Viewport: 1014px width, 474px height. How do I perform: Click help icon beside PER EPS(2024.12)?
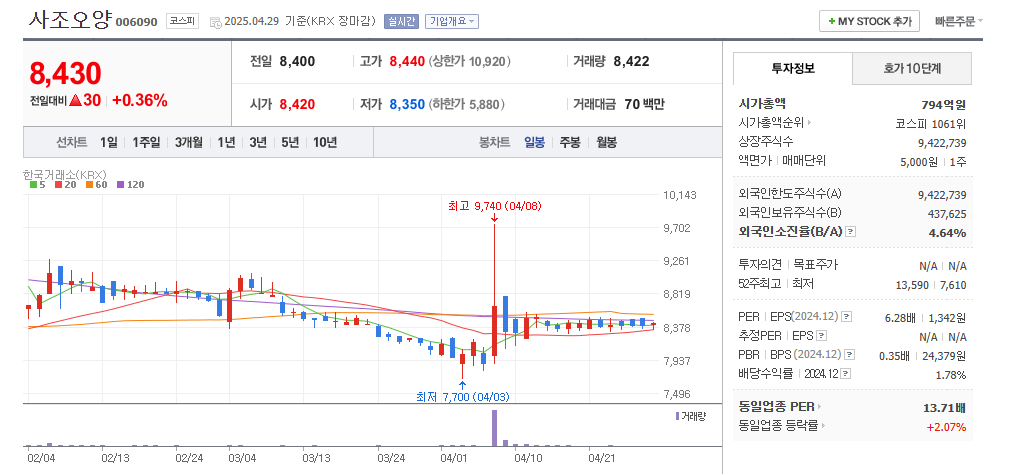point(847,318)
